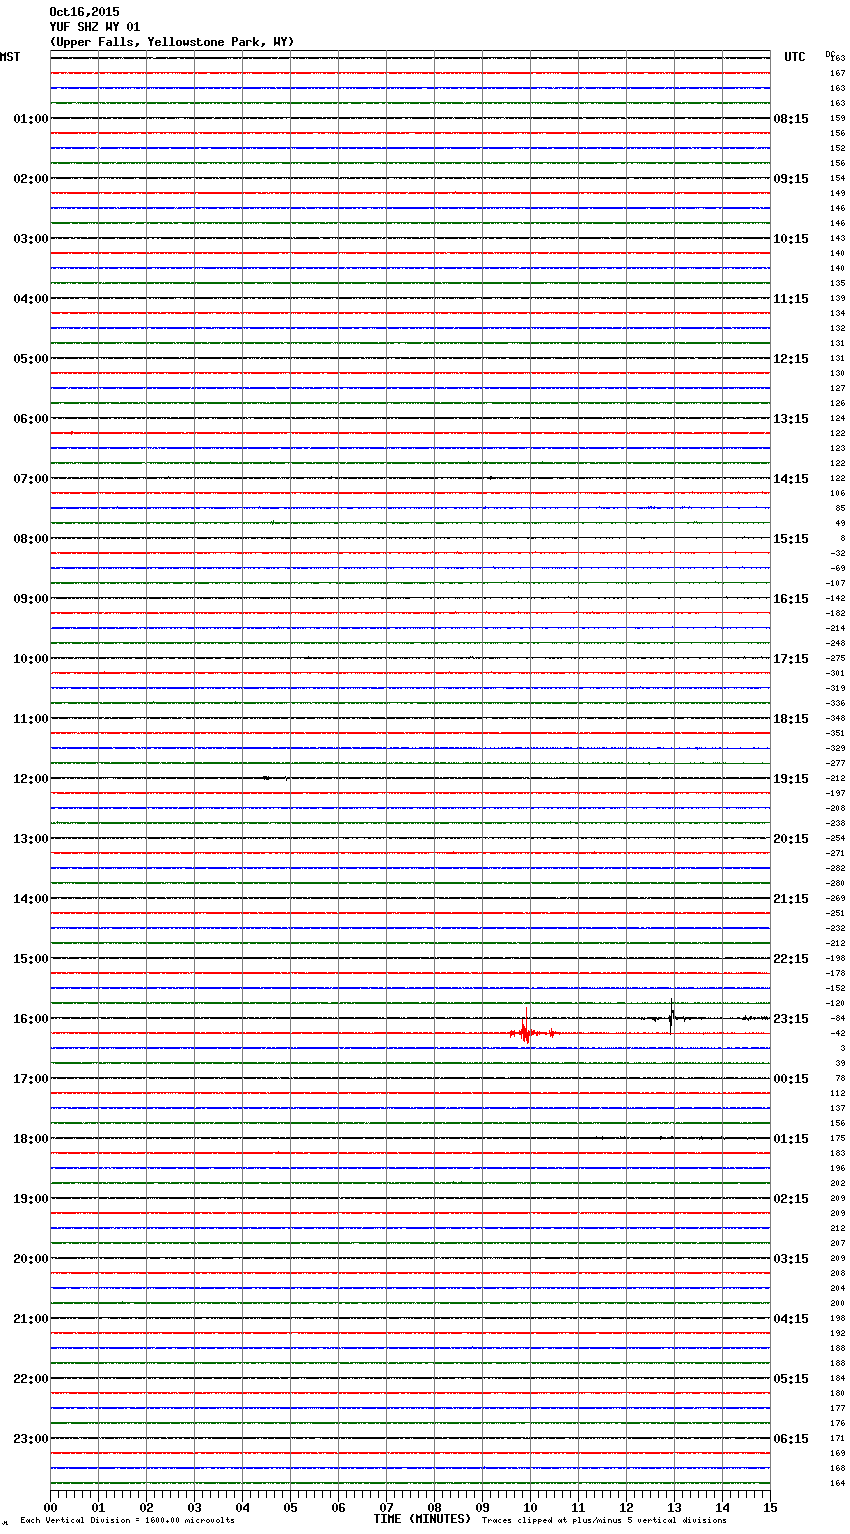Click the 07 minute label on bottom axis
This screenshot has width=850, height=1534.
pos(386,1507)
